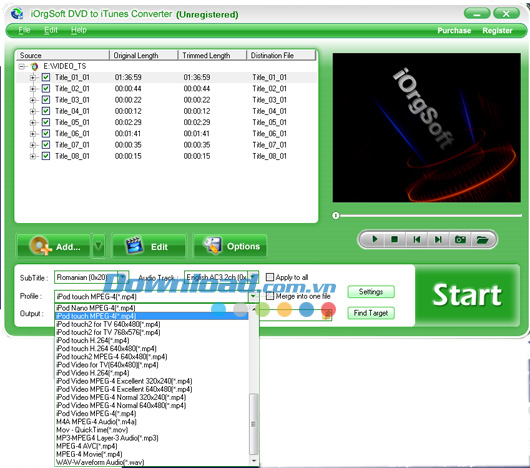Take a snapshot with camera icon
Screen dimensions: 530x468
[x=460, y=239]
